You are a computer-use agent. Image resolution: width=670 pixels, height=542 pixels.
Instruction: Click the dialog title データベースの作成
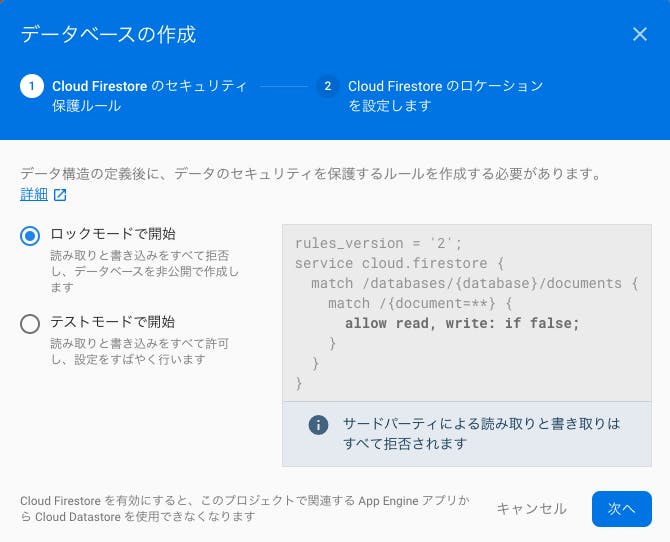109,34
